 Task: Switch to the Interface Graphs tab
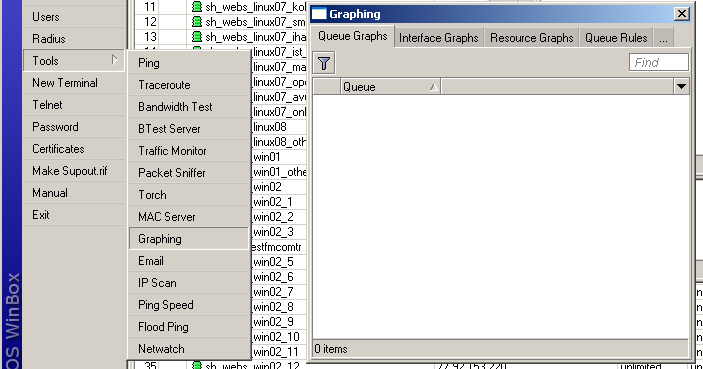(x=438, y=38)
